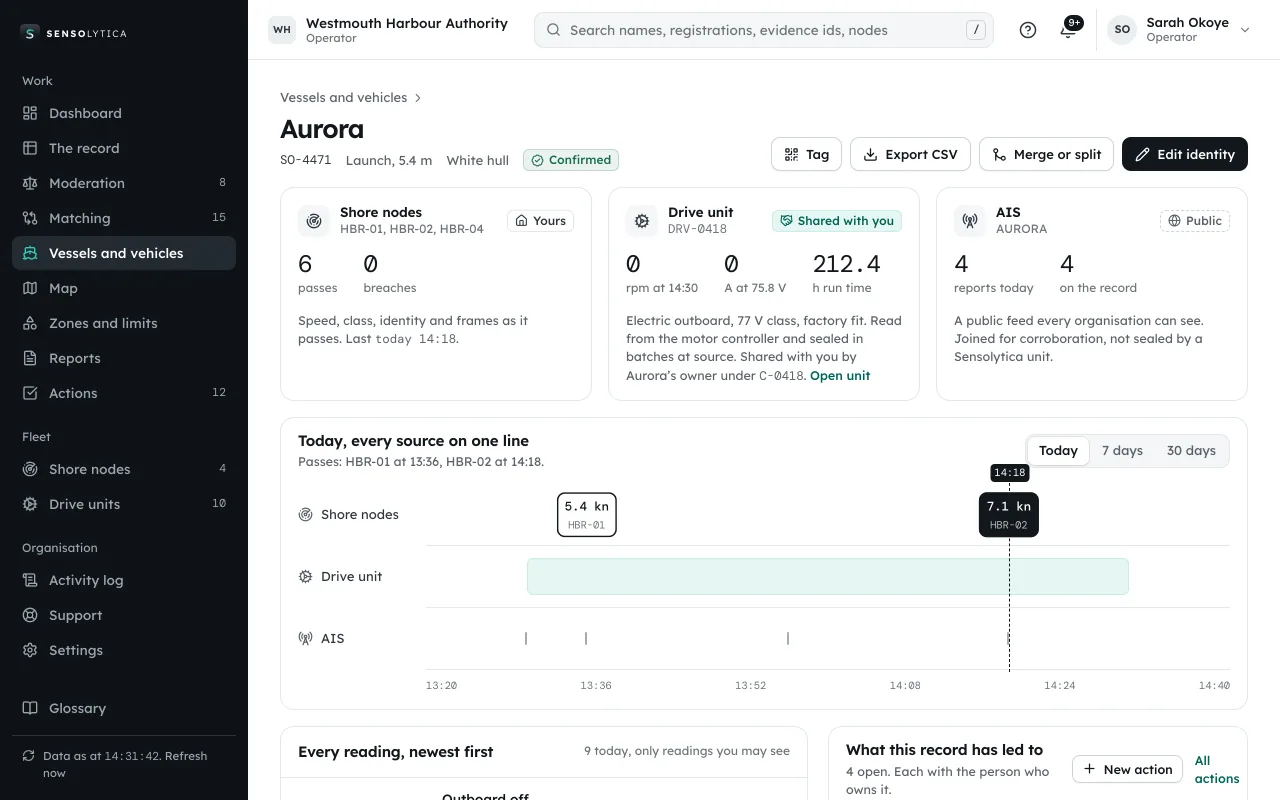The image size is (1280, 800).
Task: Open the Map view
Action: 124,288
